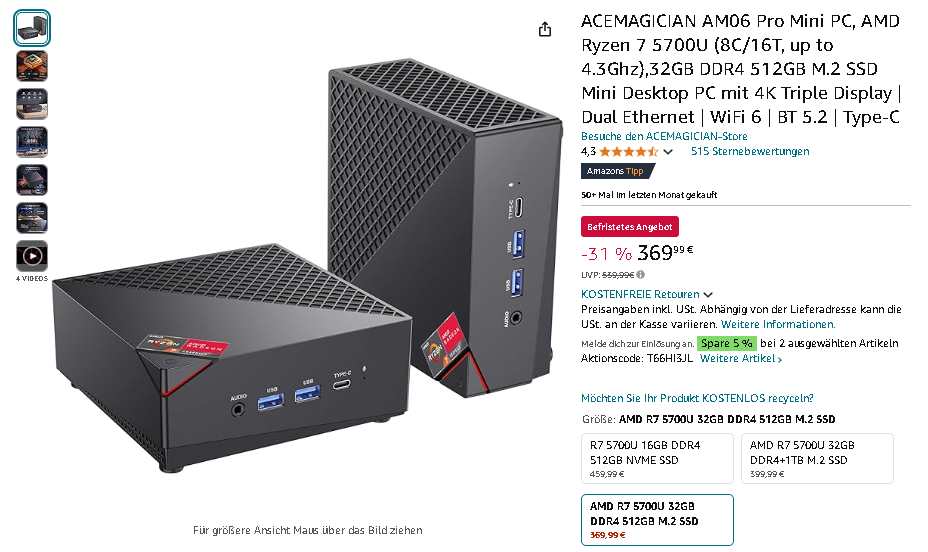Play the product videos thumbnail
The height and width of the screenshot is (552, 928).
(32, 256)
